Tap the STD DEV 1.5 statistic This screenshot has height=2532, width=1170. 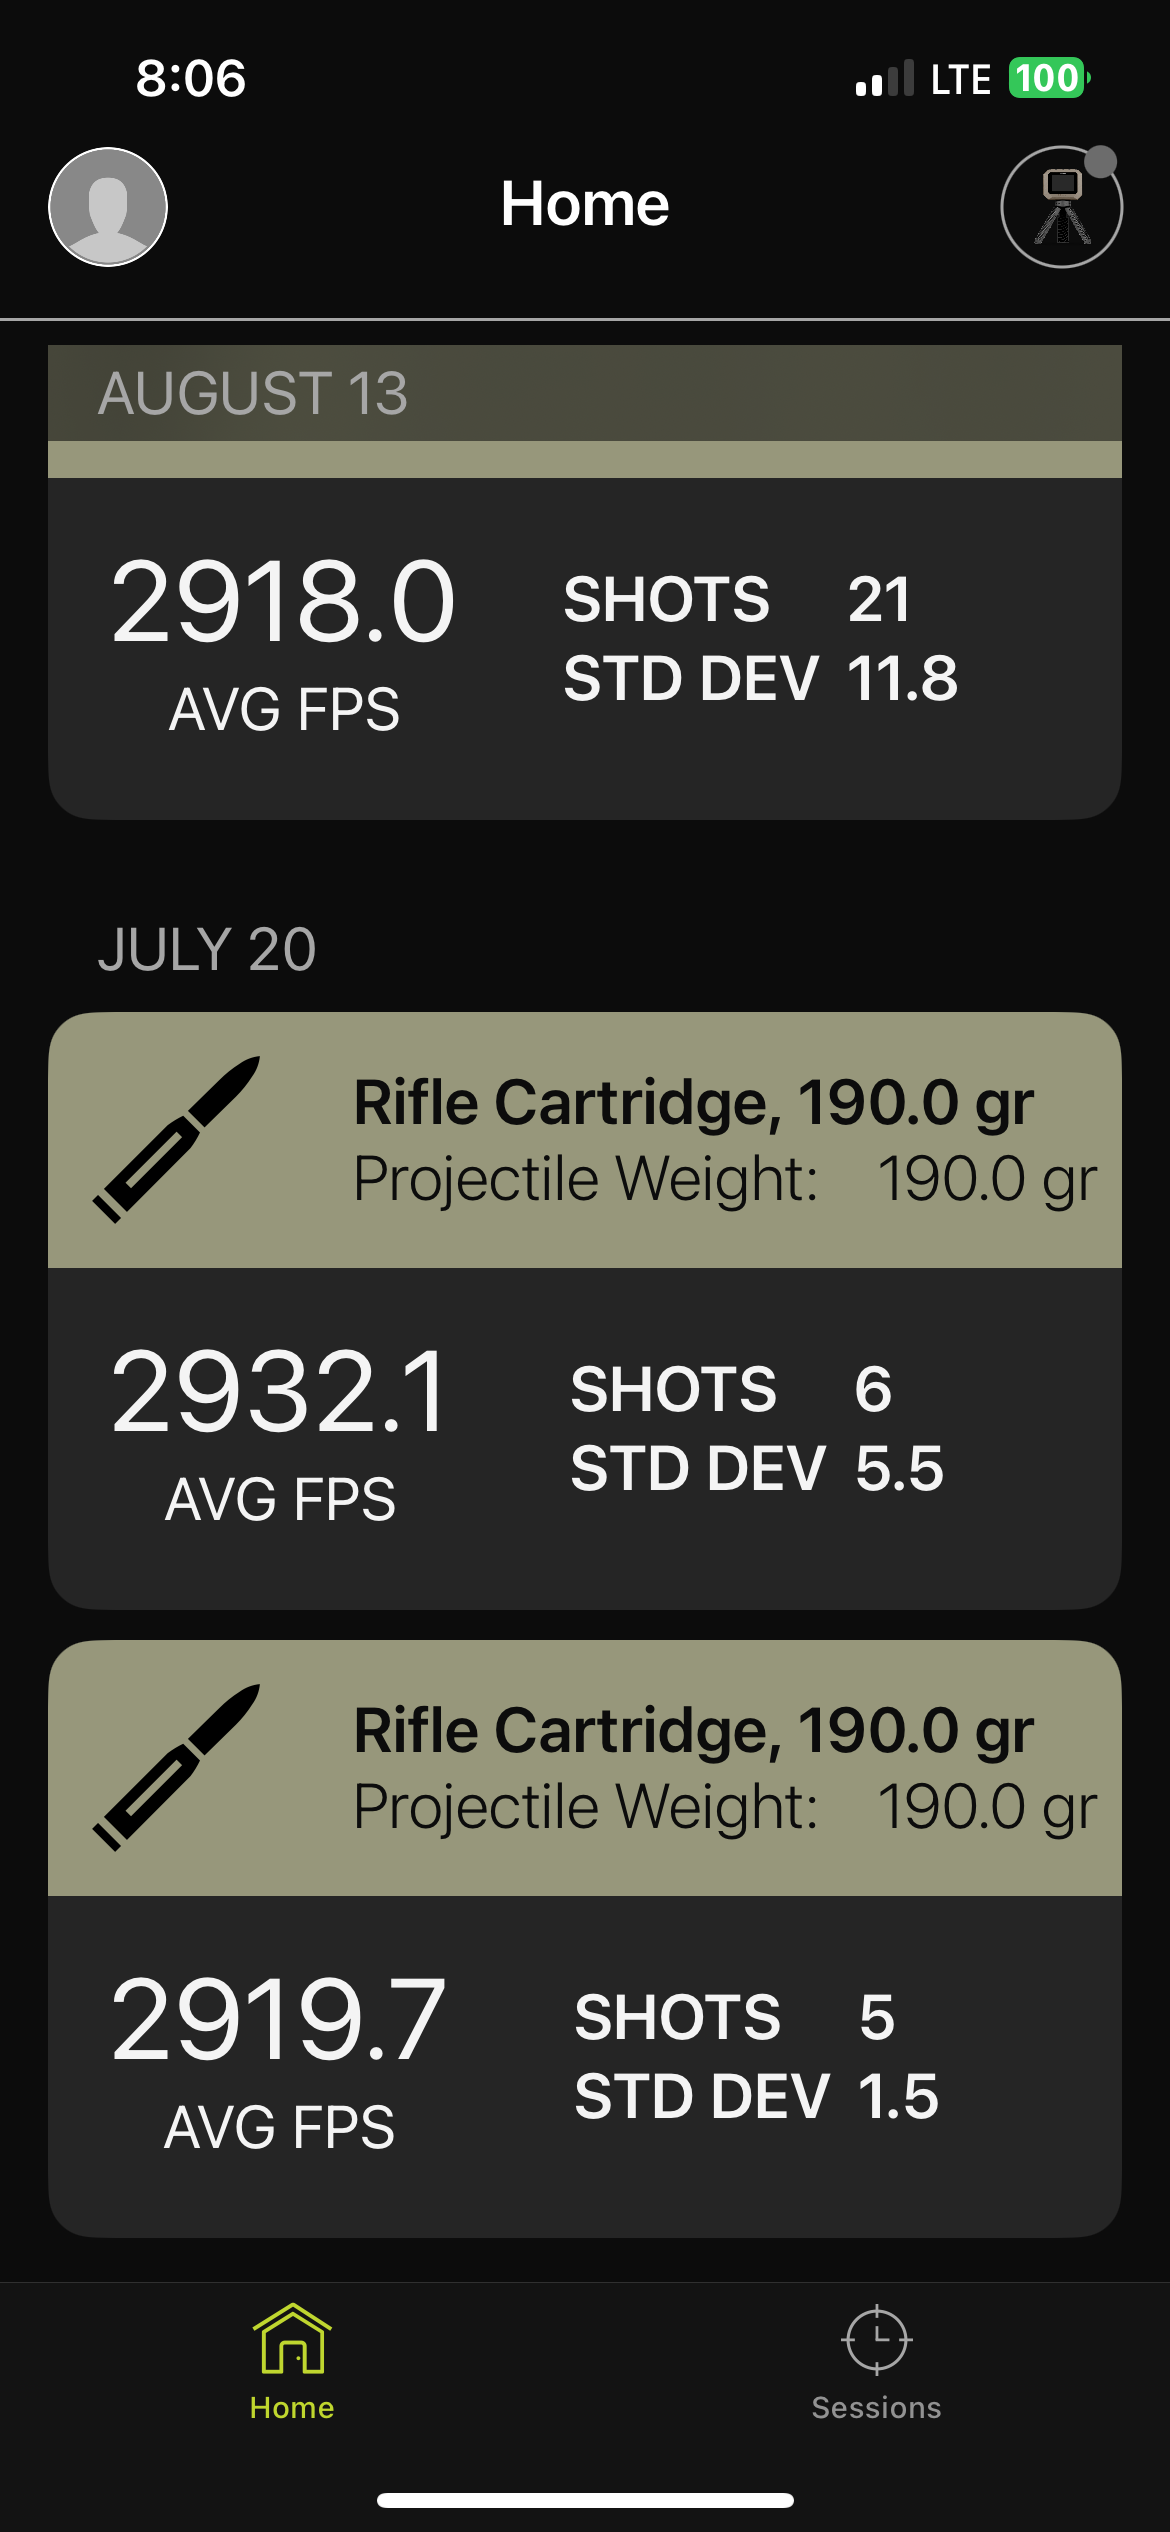[757, 2097]
